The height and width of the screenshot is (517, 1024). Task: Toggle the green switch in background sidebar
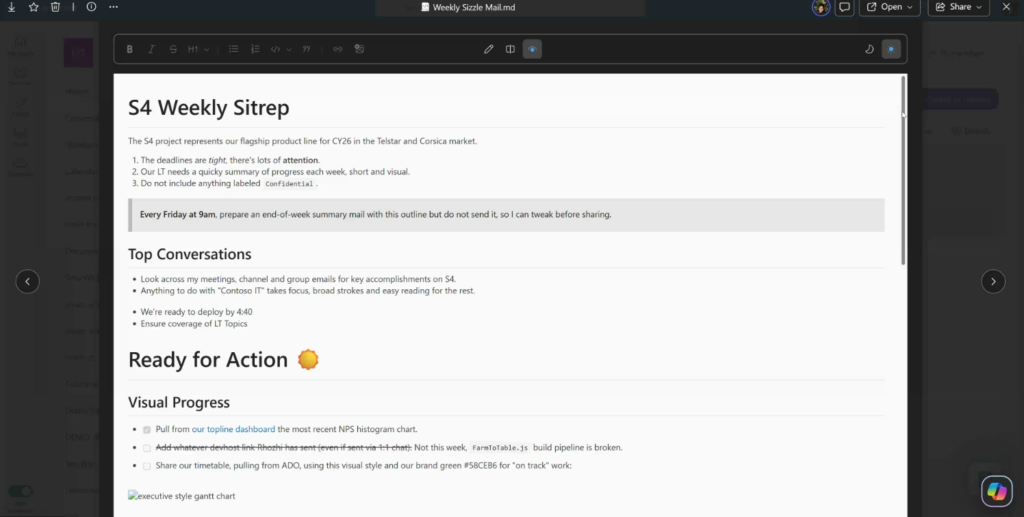(20, 491)
